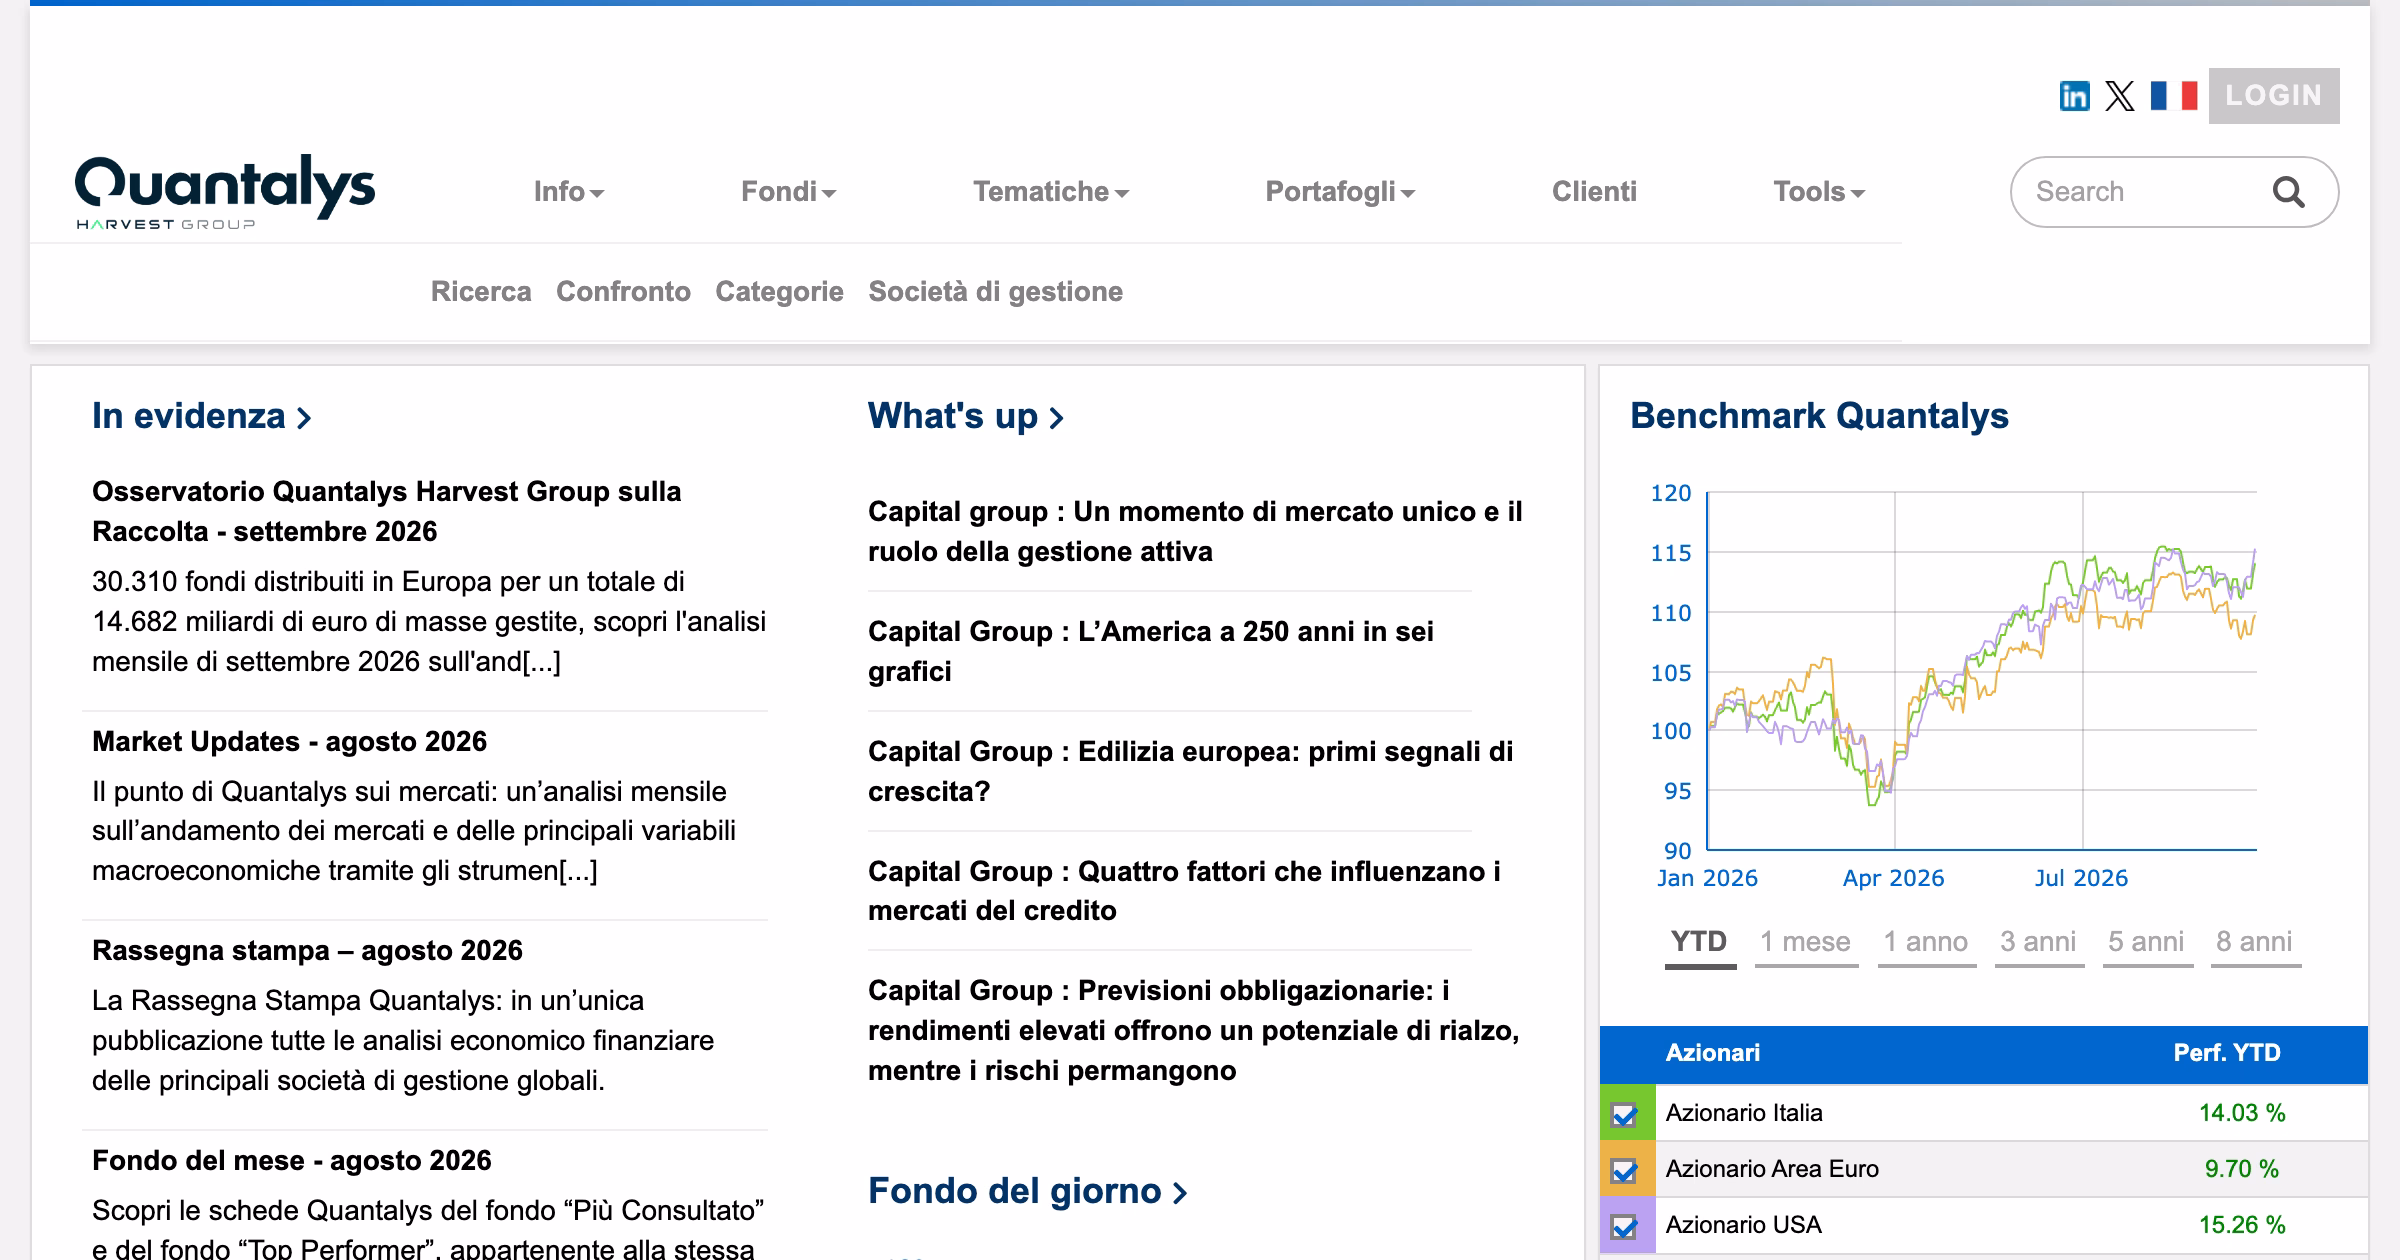
Task: Click the Azionario Italia row label
Action: point(1744,1113)
